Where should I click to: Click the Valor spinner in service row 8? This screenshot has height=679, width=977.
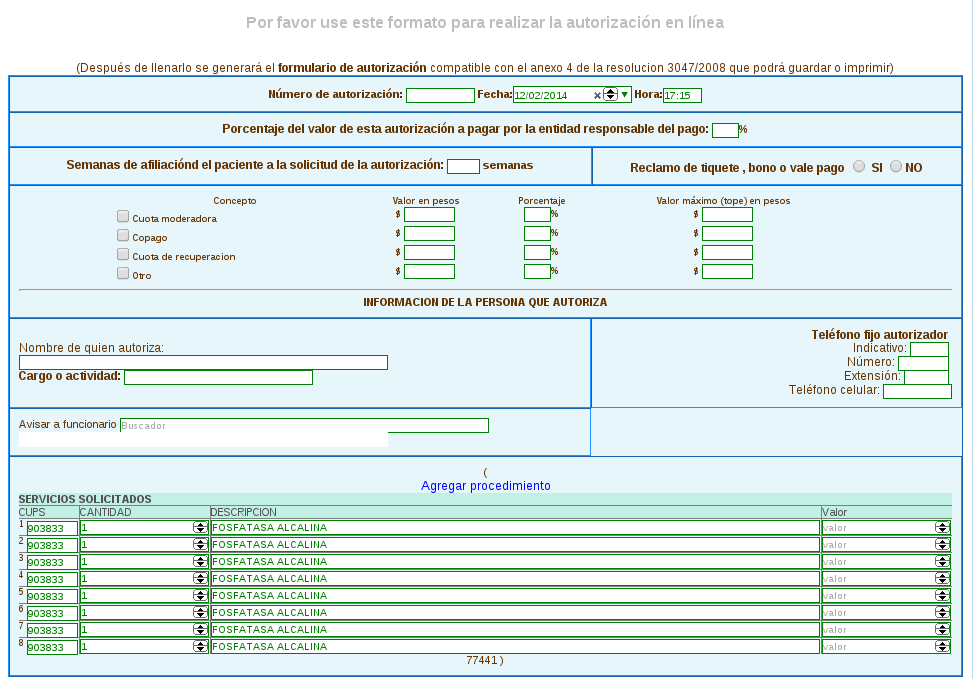pyautogui.click(x=942, y=647)
